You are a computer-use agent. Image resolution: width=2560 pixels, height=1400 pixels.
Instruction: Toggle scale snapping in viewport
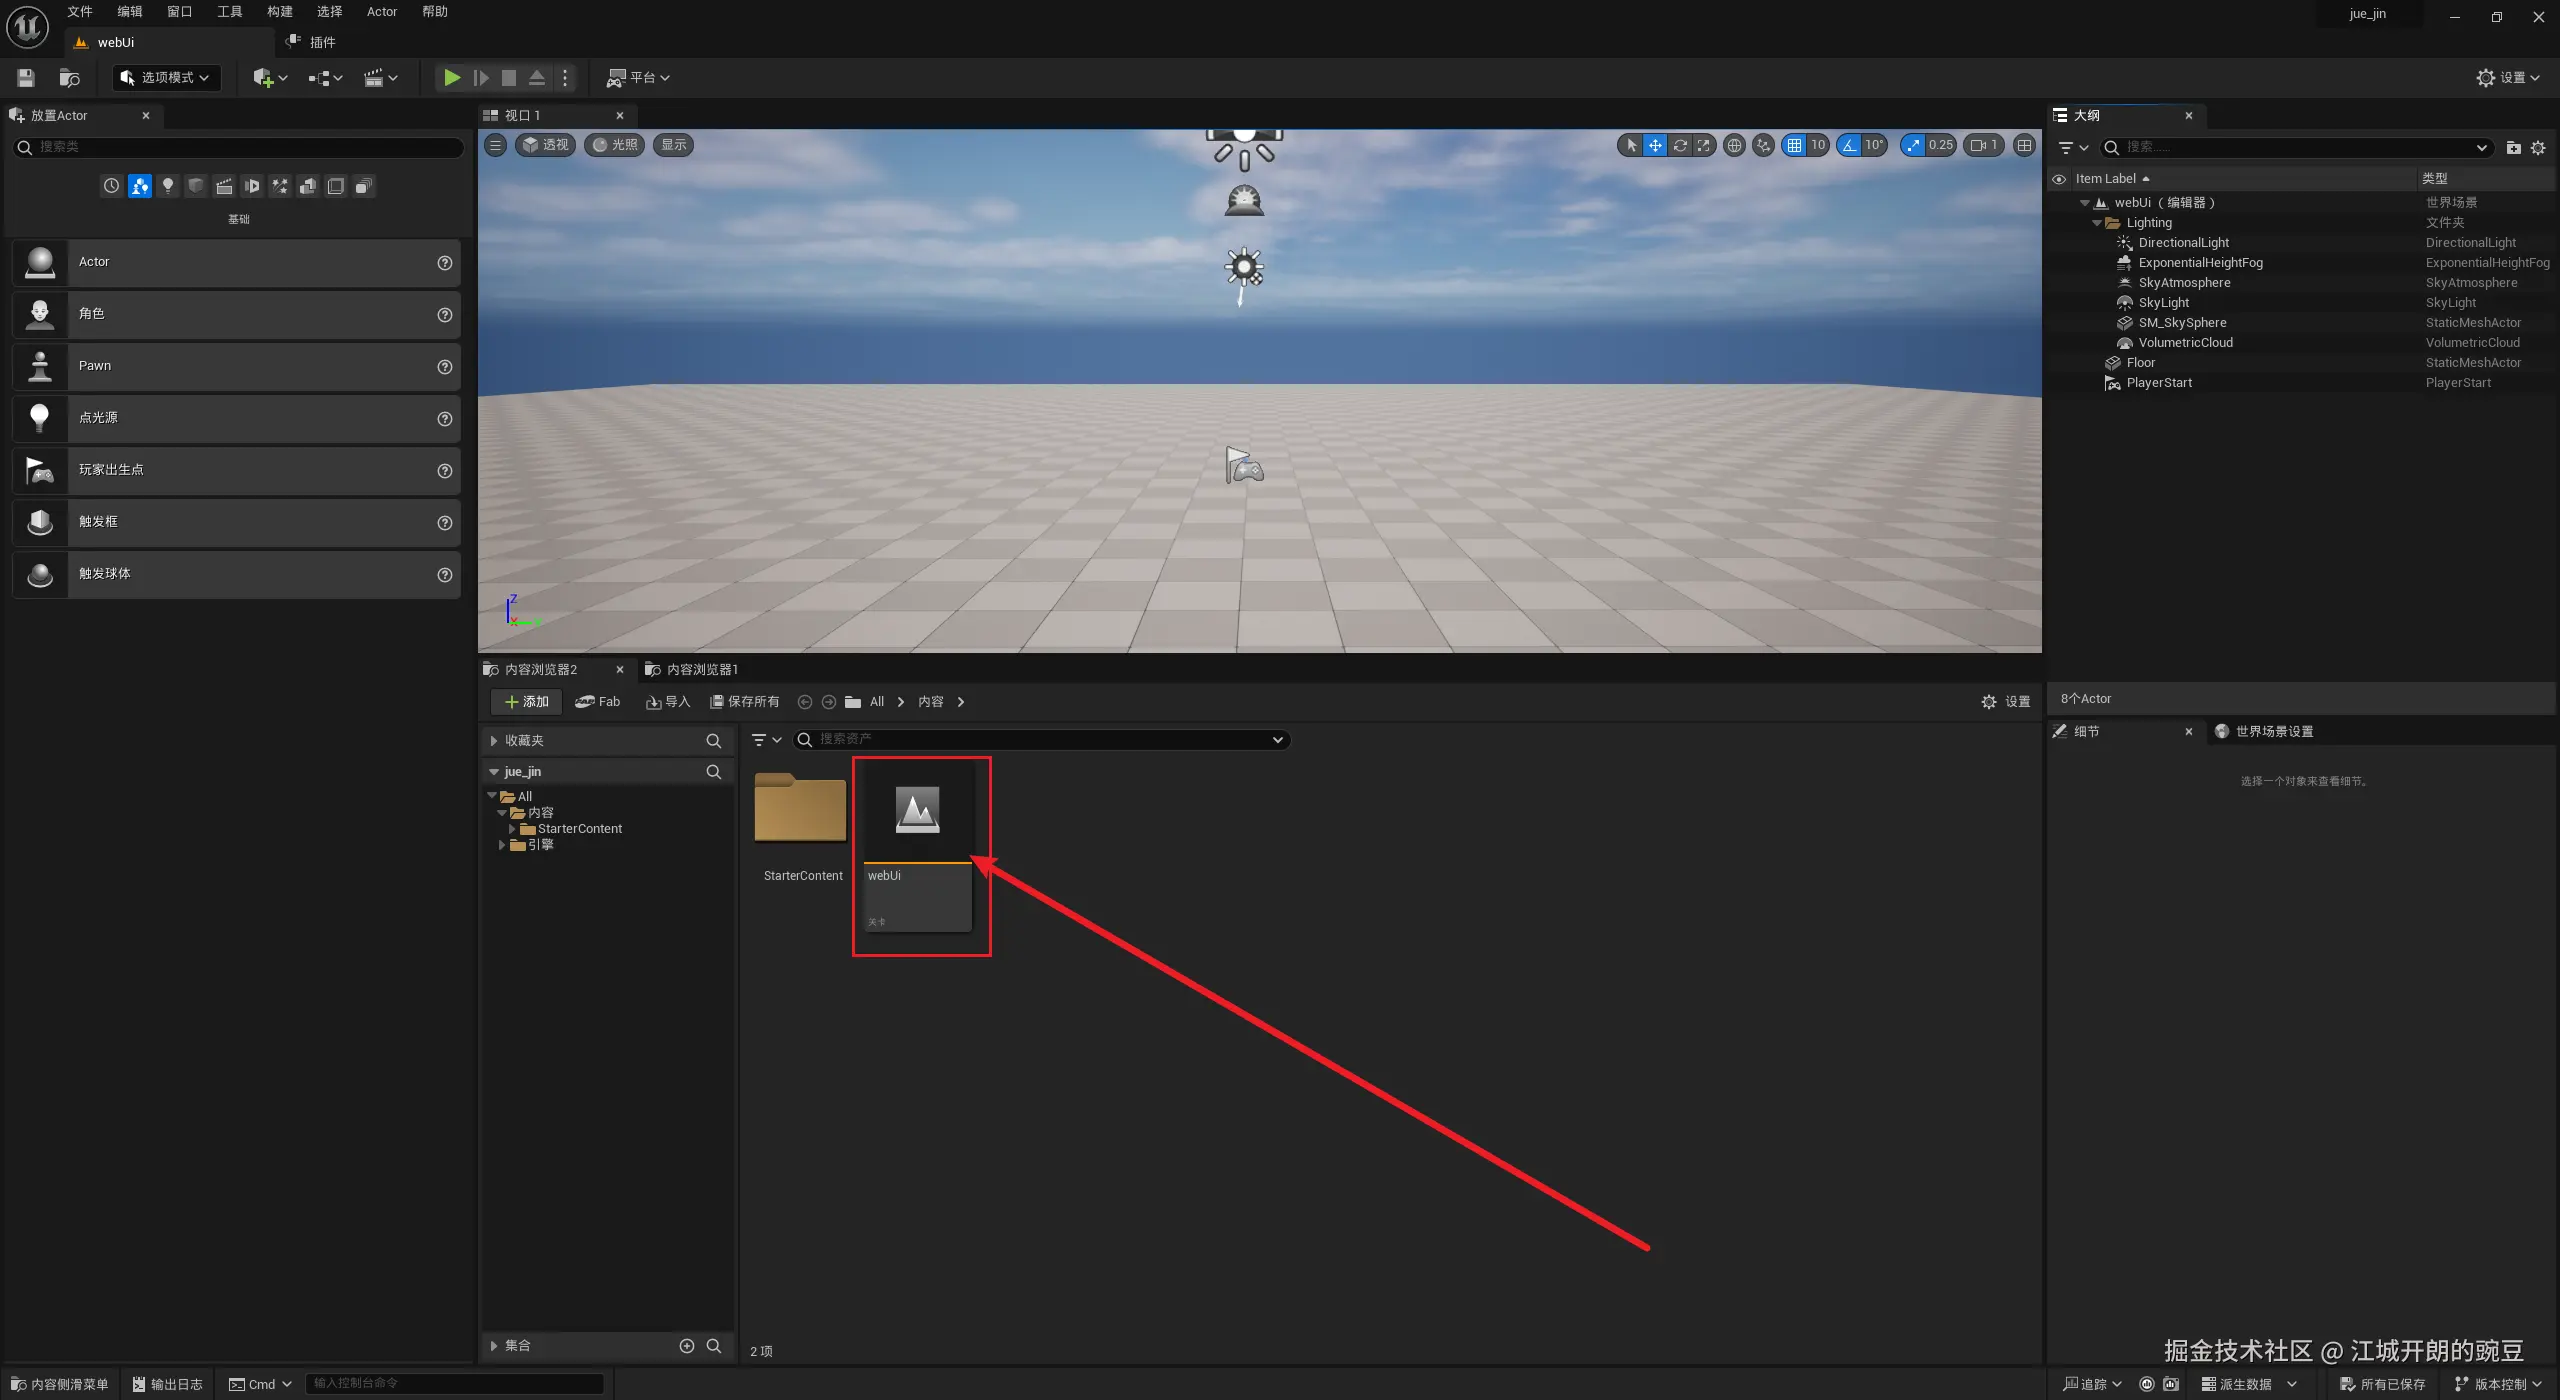click(x=1913, y=145)
